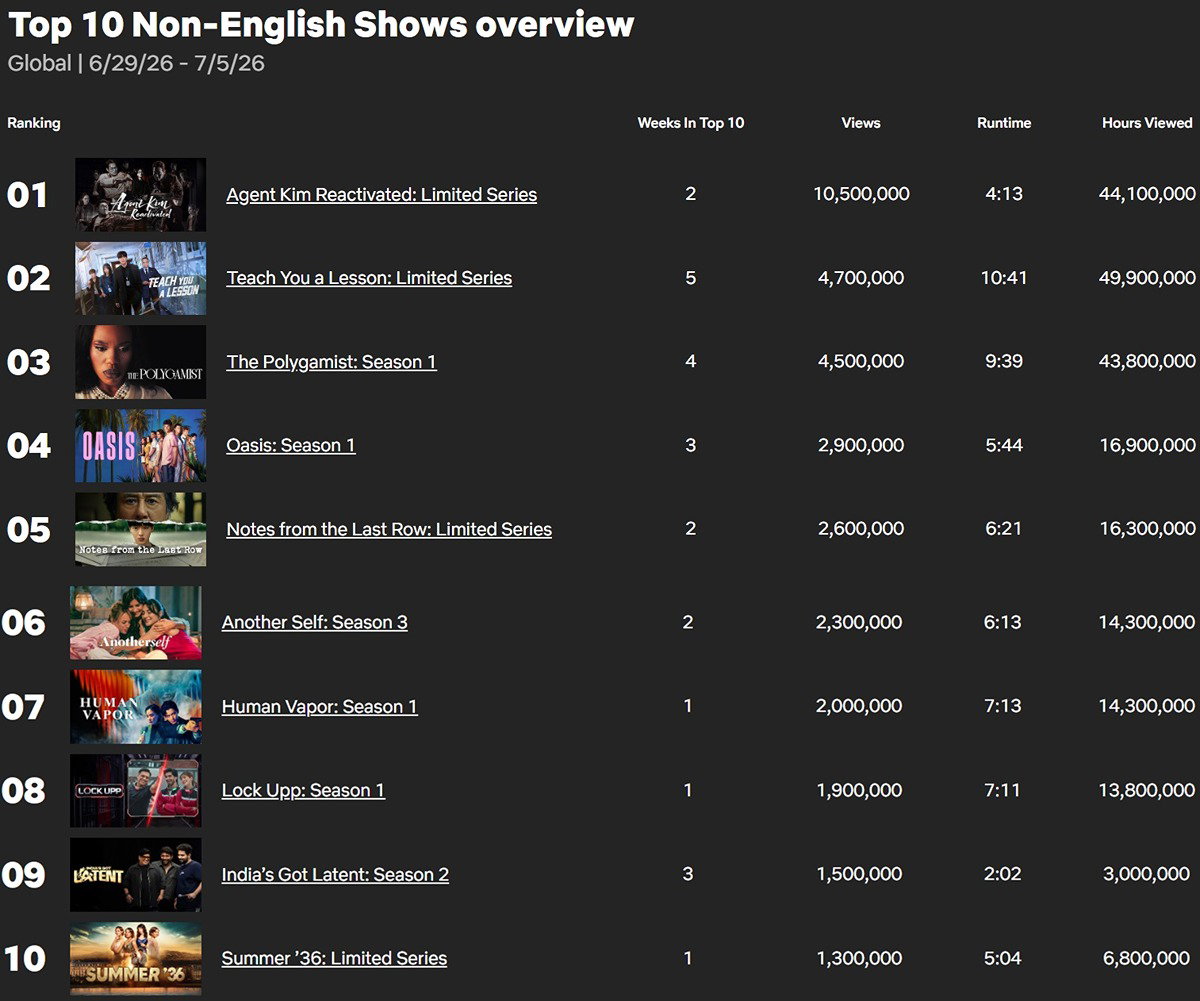Viewport: 1200px width, 1001px height.
Task: Click the hours viewed value 3,000,000
Action: pos(1147,874)
